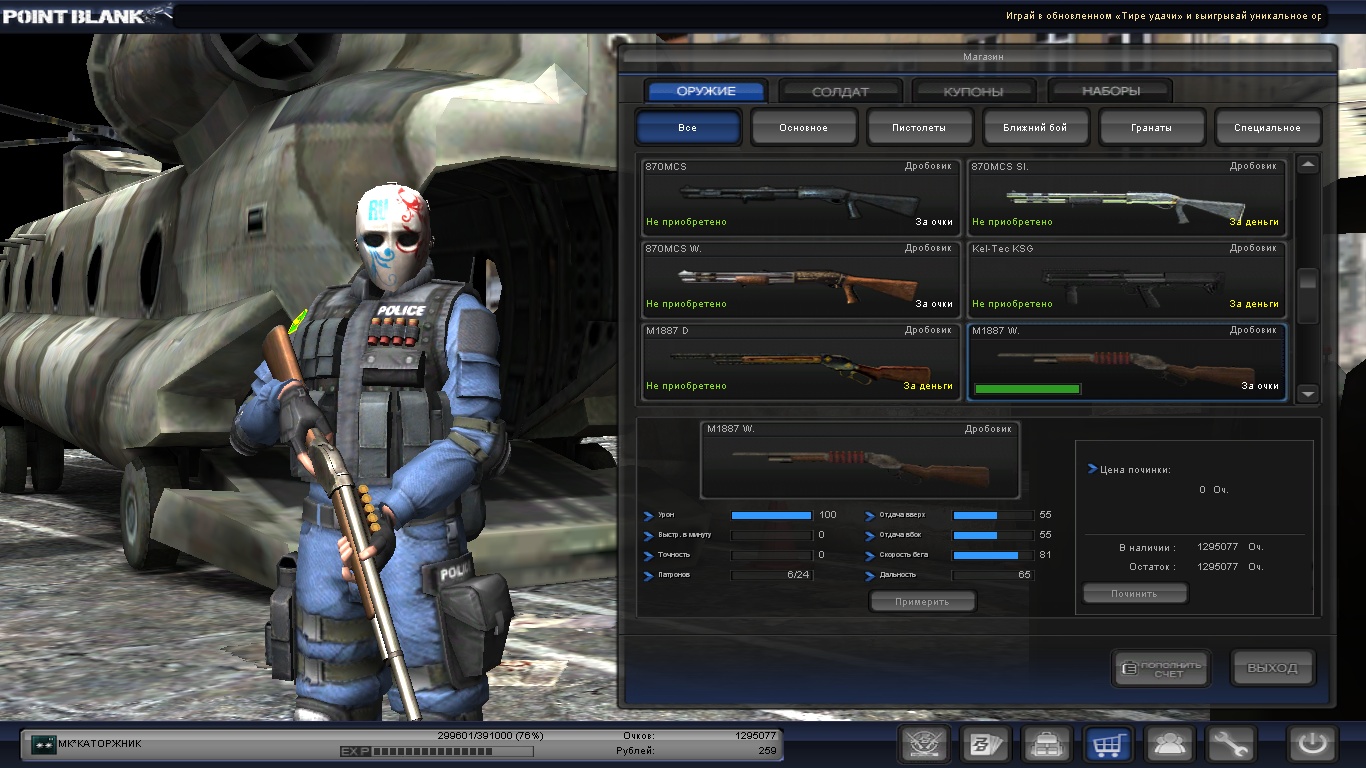
Task: Click the power exit icon
Action: tap(1313, 744)
